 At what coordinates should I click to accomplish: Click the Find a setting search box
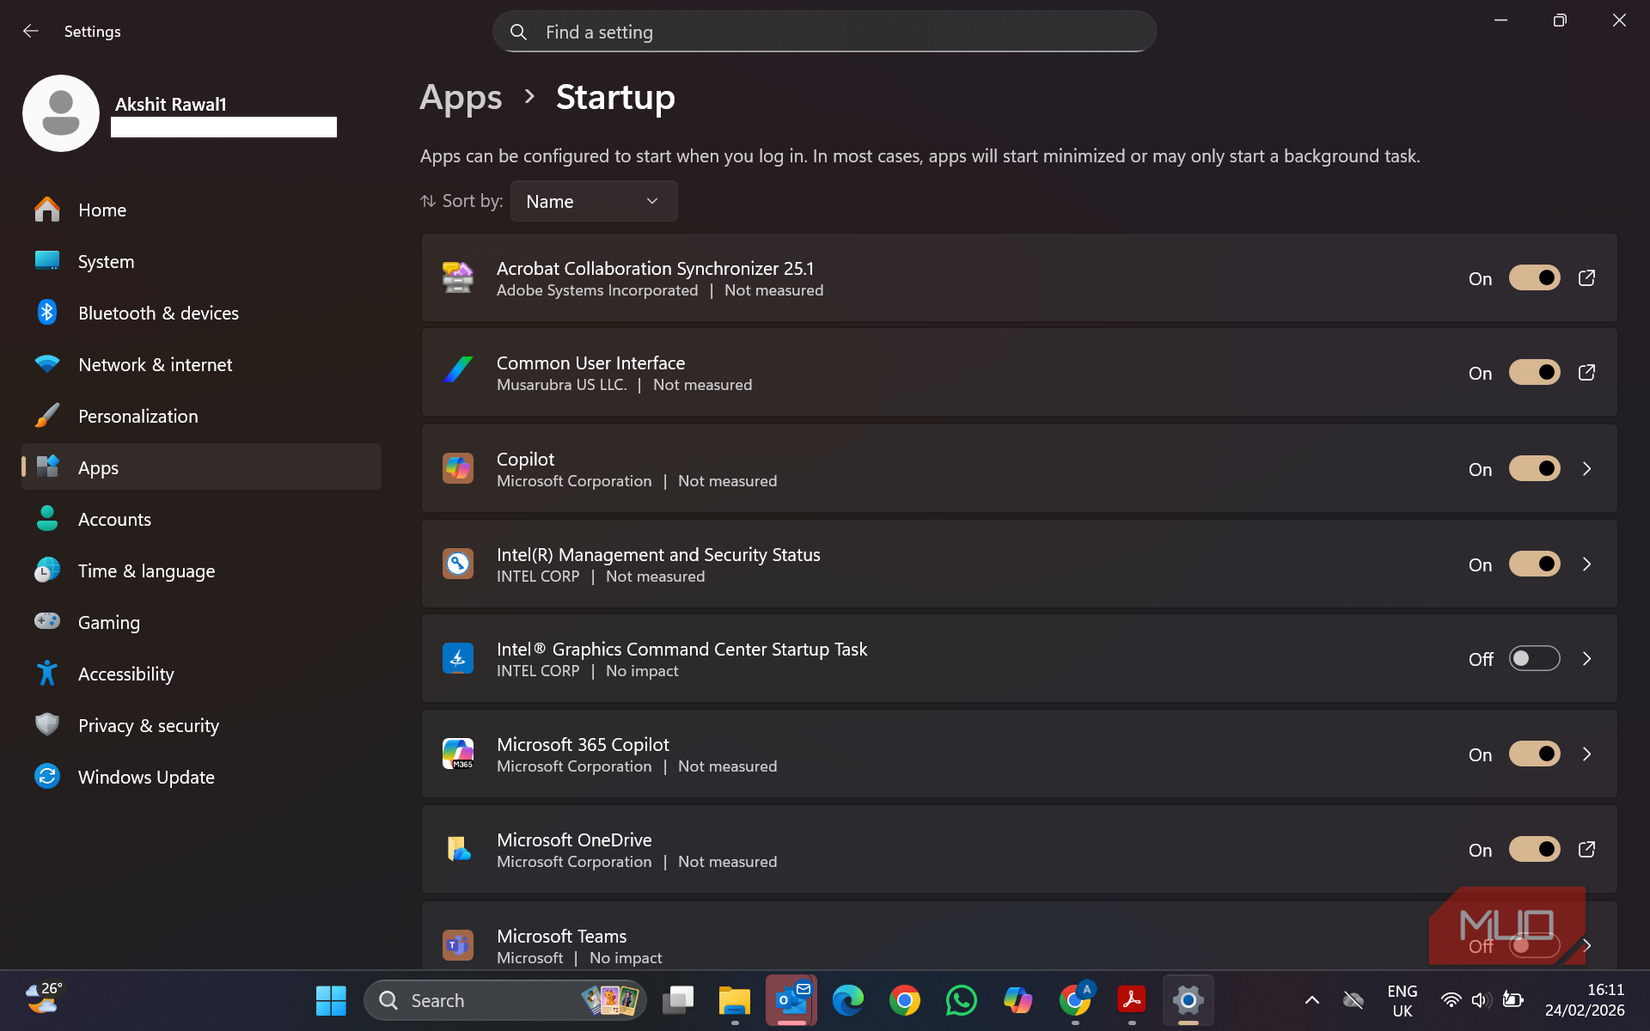[824, 31]
